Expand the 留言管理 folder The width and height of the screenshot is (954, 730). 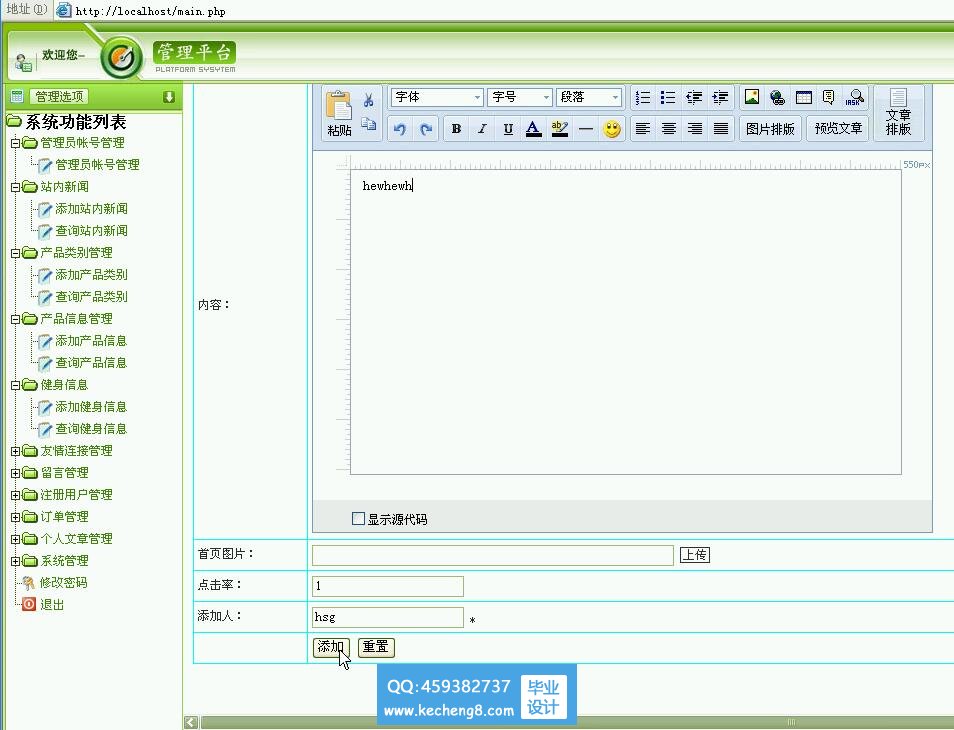(16, 473)
